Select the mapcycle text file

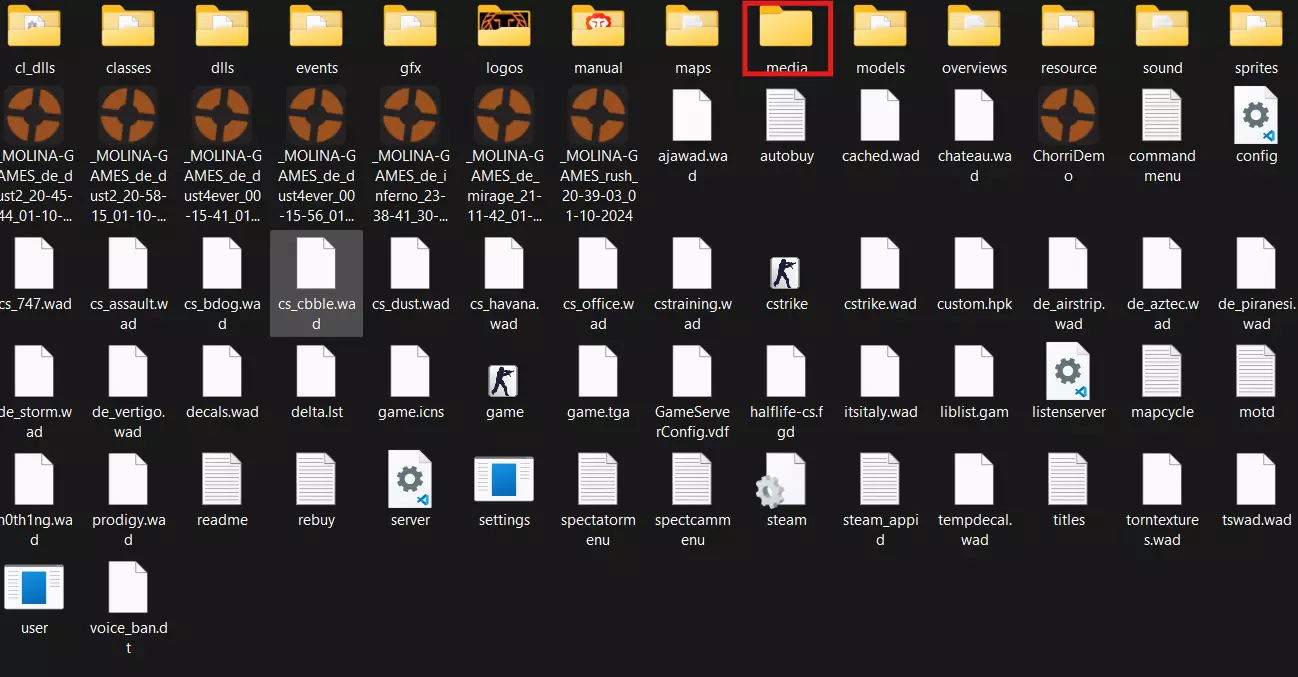tap(1162, 381)
